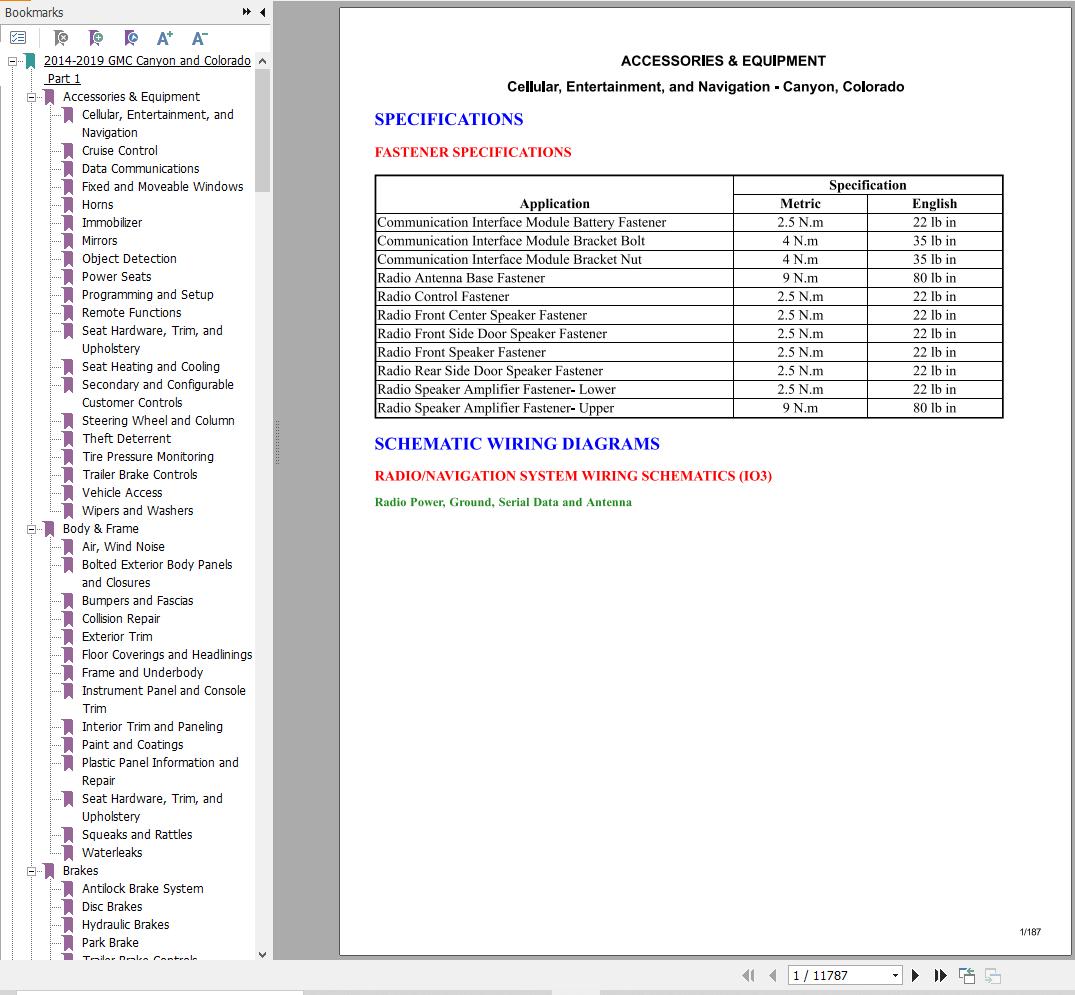The image size is (1075, 995).
Task: Go to the next page
Action: [915, 975]
